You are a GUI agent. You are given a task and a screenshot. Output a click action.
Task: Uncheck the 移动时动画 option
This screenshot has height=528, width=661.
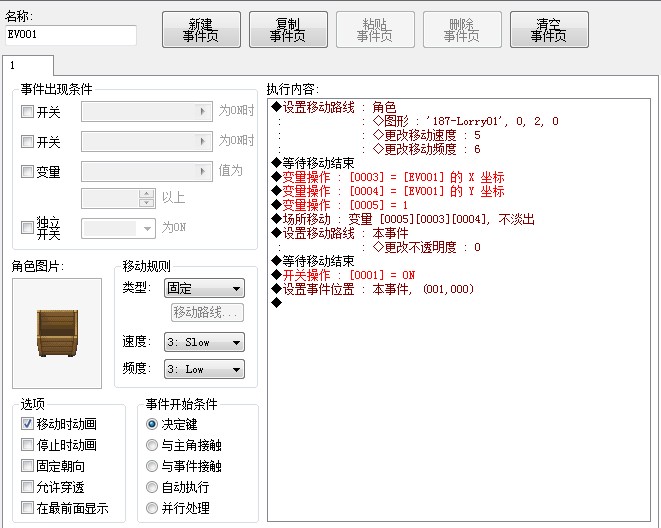click(x=27, y=424)
